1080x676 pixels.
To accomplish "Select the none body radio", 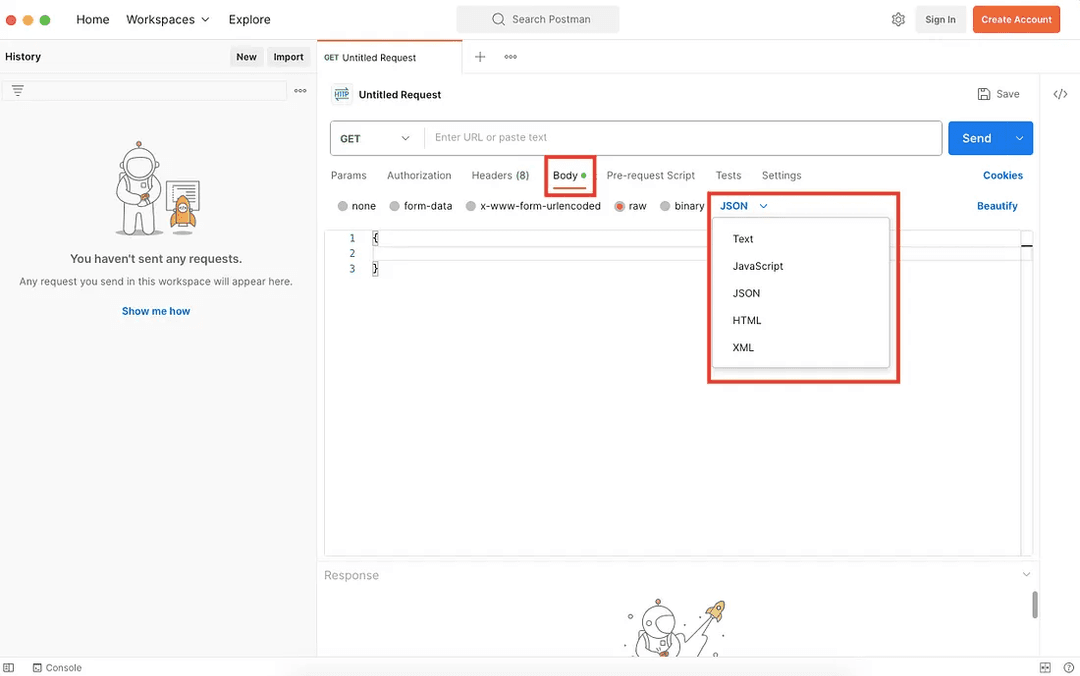I will point(342,206).
